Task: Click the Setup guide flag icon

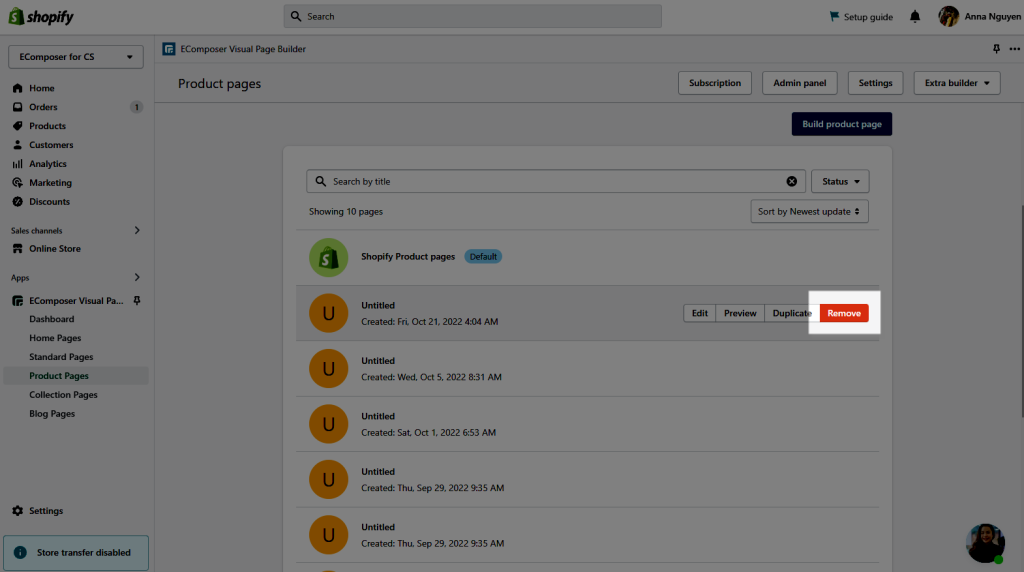Action: (834, 16)
